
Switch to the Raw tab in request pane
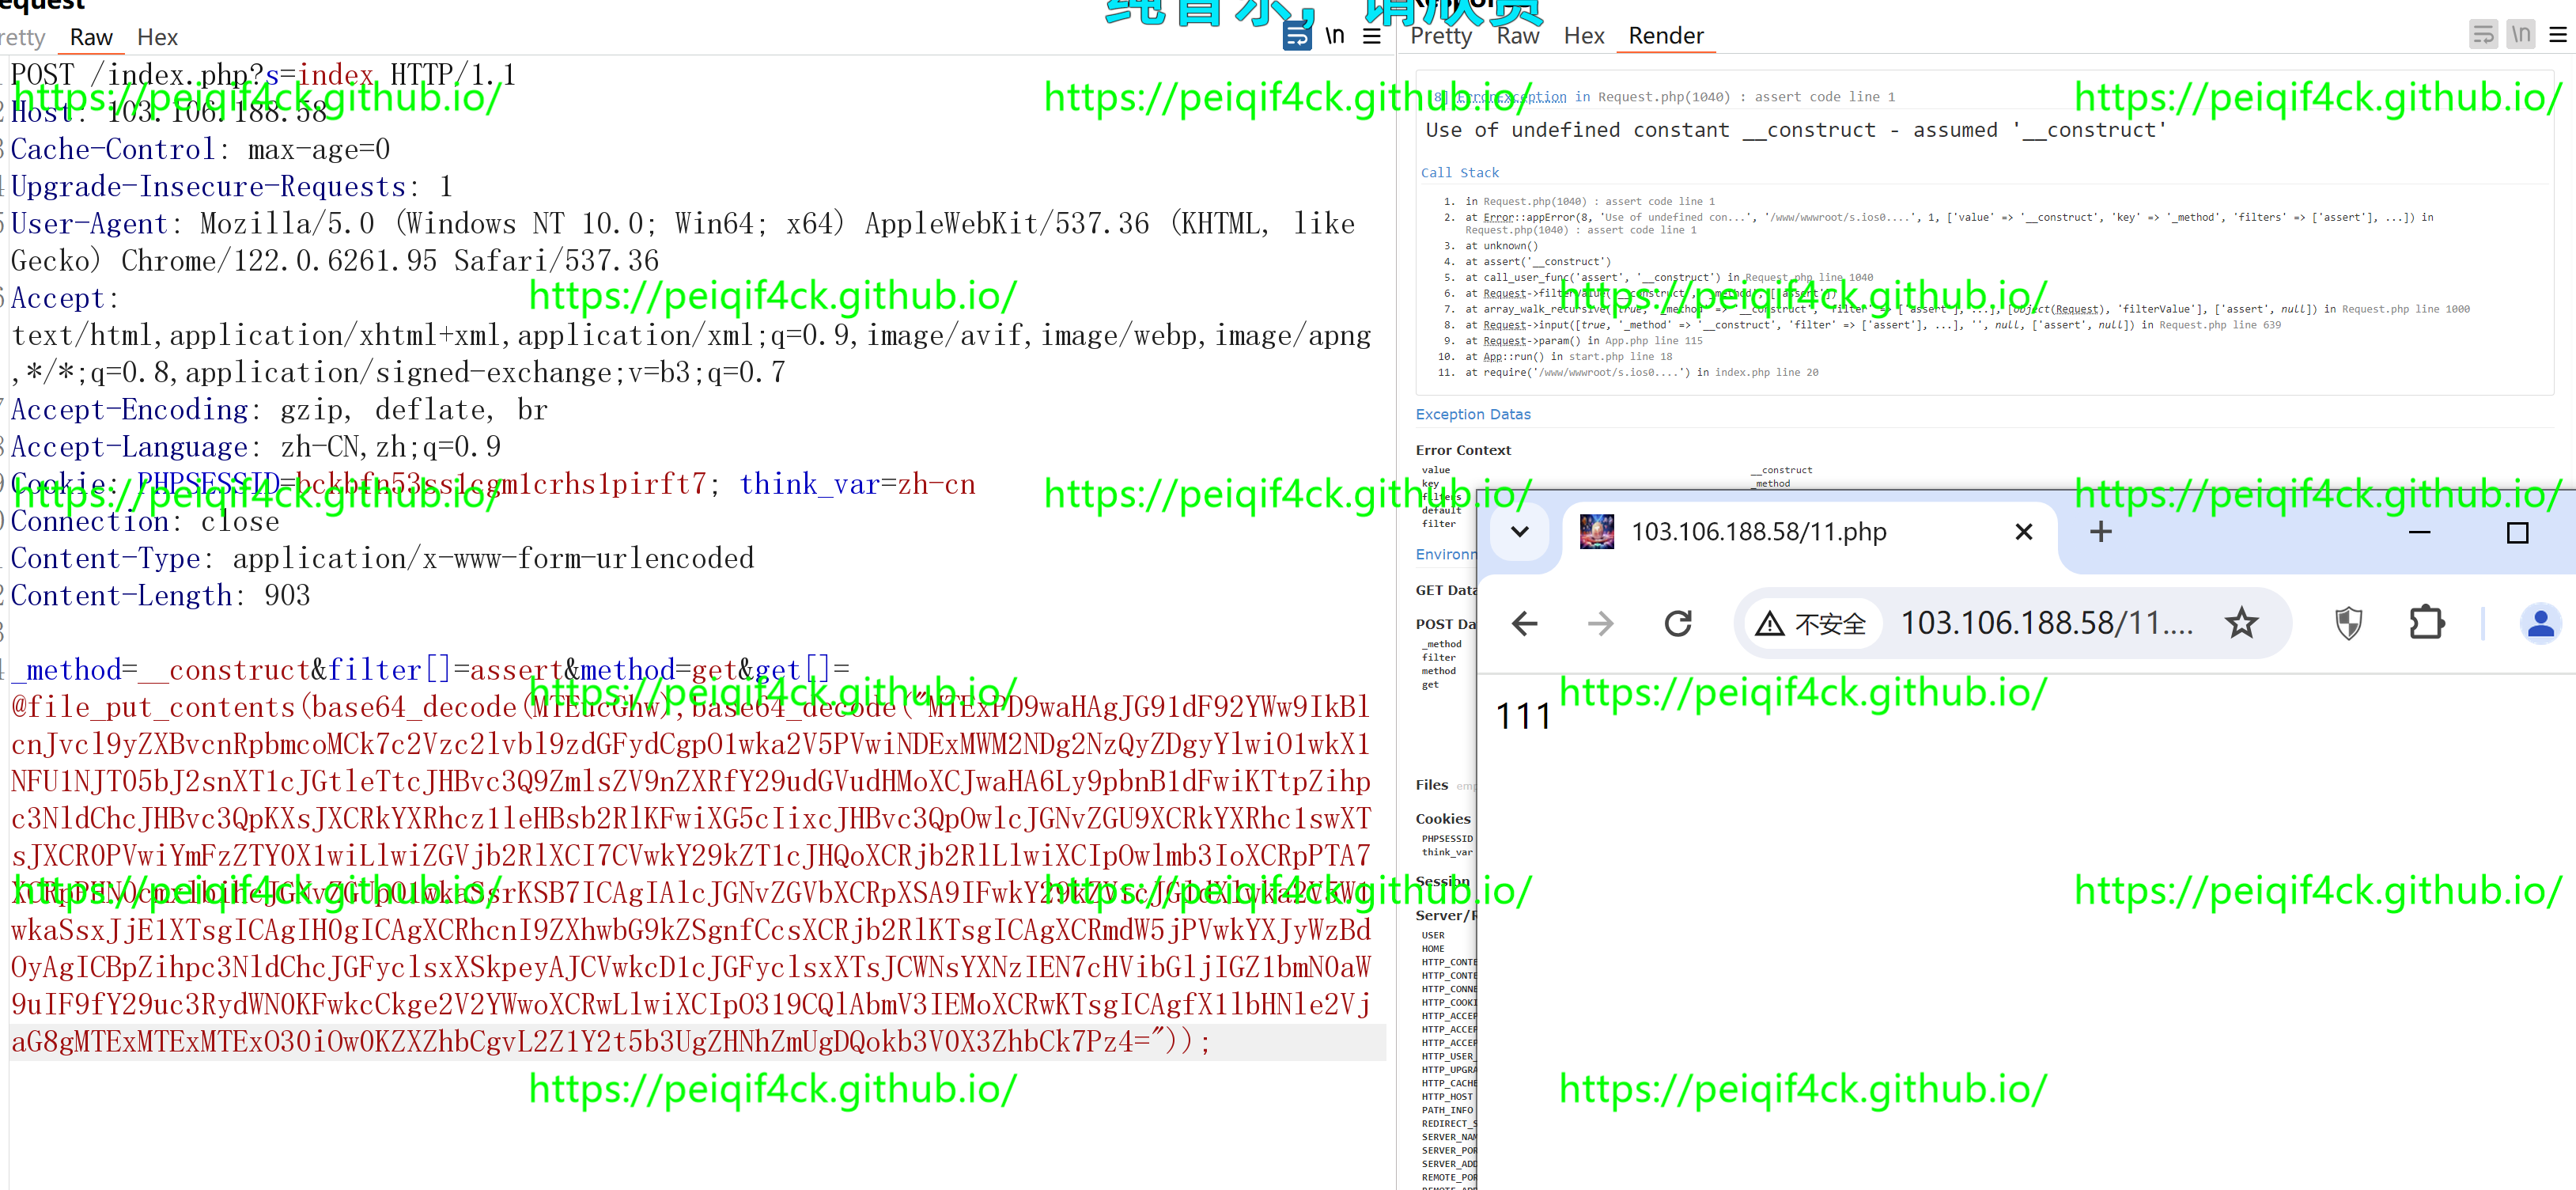coord(91,37)
